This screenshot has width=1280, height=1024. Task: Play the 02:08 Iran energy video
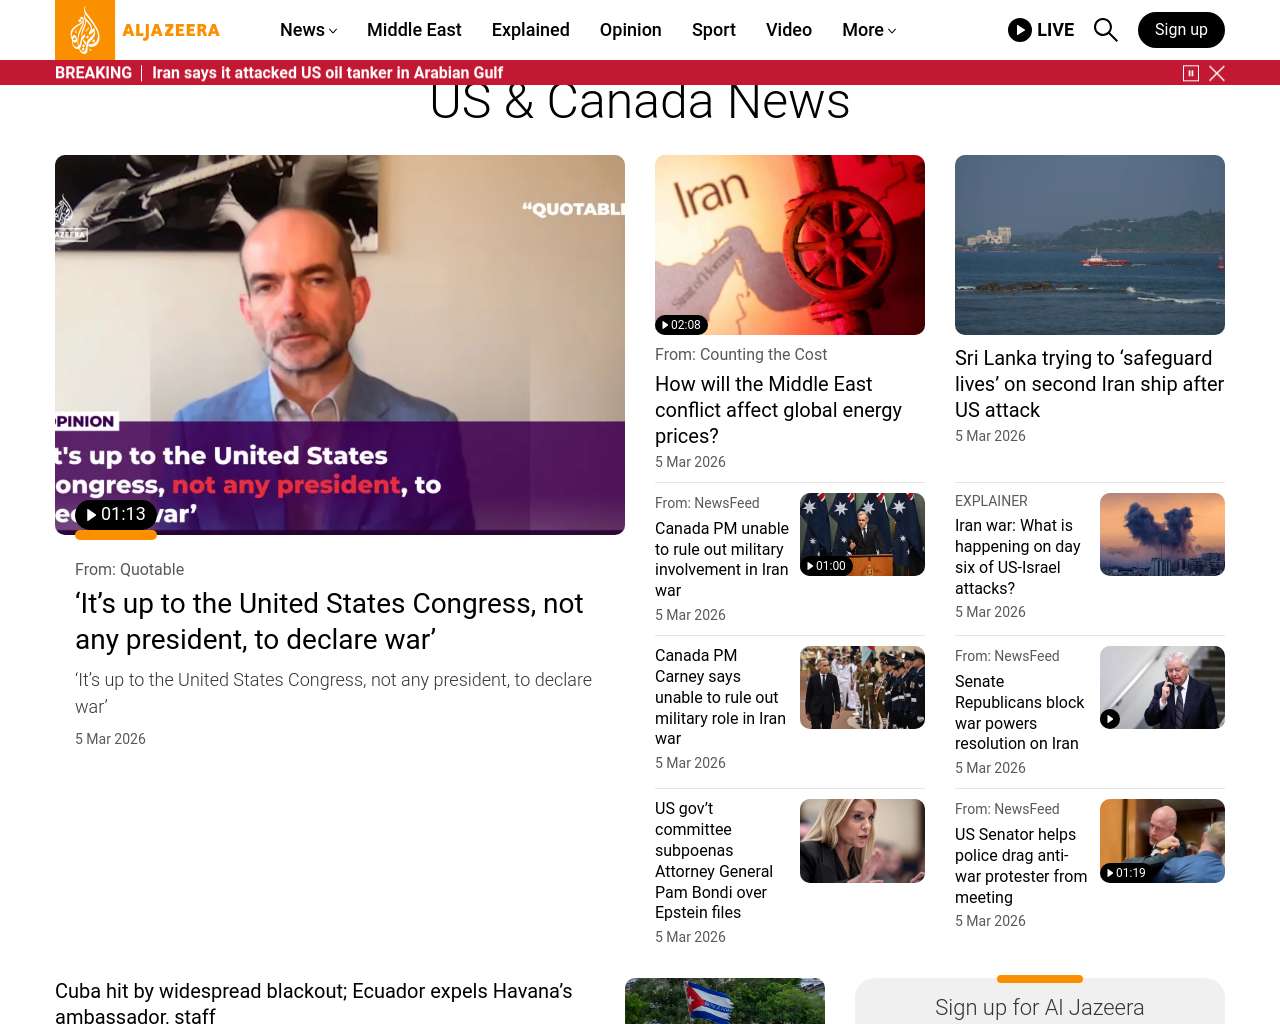click(681, 325)
